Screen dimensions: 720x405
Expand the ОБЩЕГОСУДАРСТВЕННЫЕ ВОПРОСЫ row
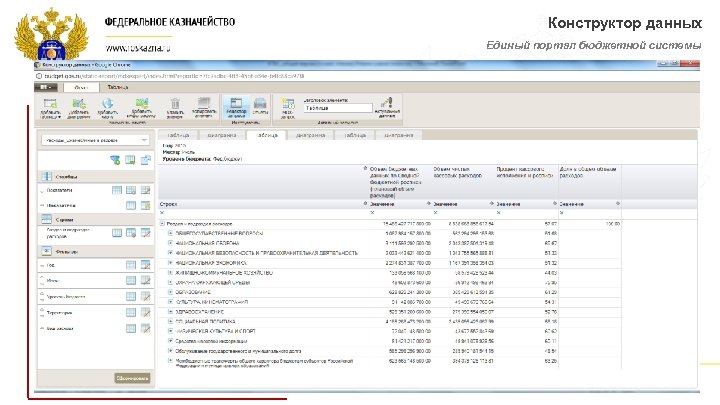170,233
